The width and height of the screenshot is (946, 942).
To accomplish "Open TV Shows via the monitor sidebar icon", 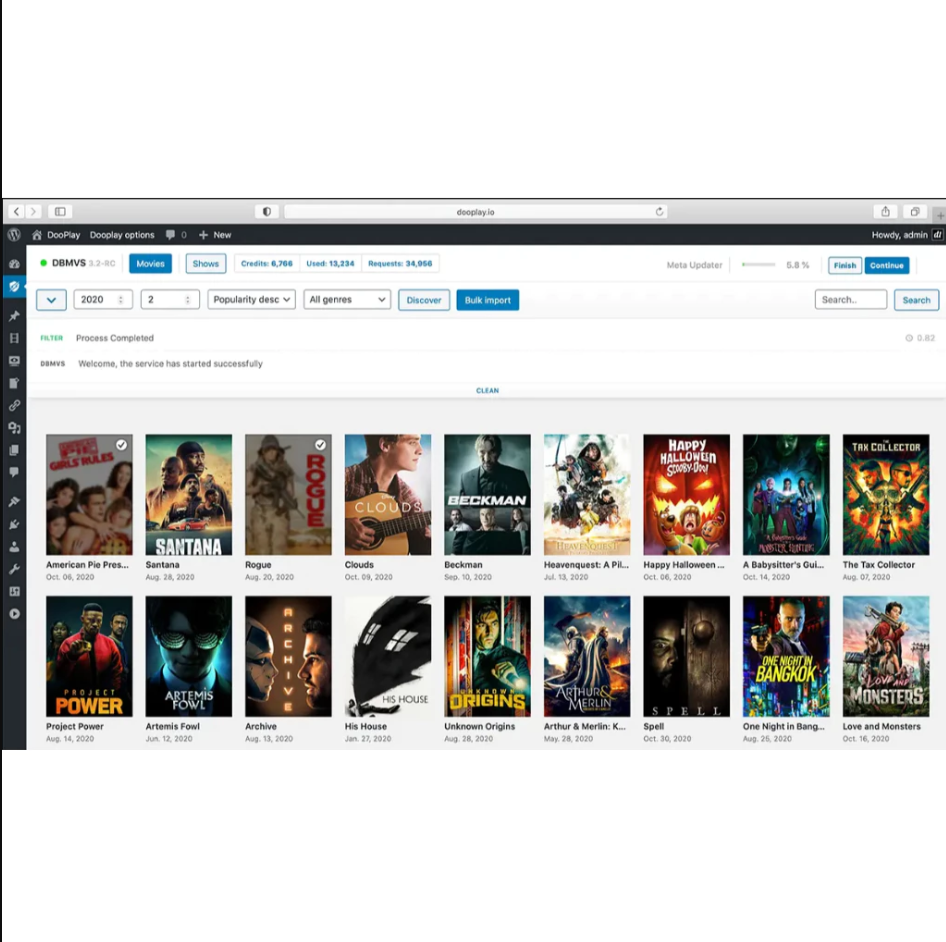I will (14, 360).
